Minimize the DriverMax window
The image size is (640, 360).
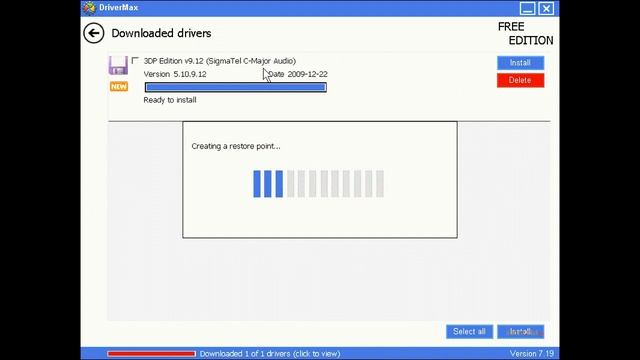pyautogui.click(x=527, y=8)
